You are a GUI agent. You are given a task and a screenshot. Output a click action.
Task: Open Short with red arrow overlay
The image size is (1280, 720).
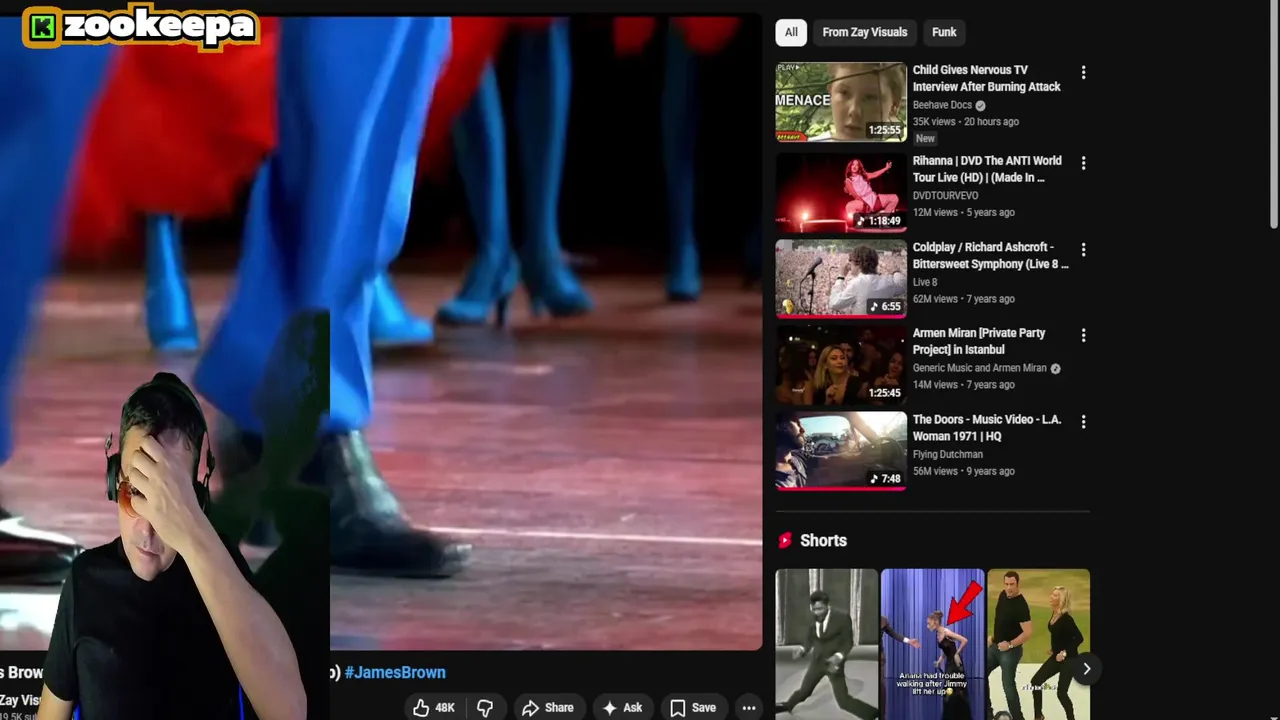933,644
